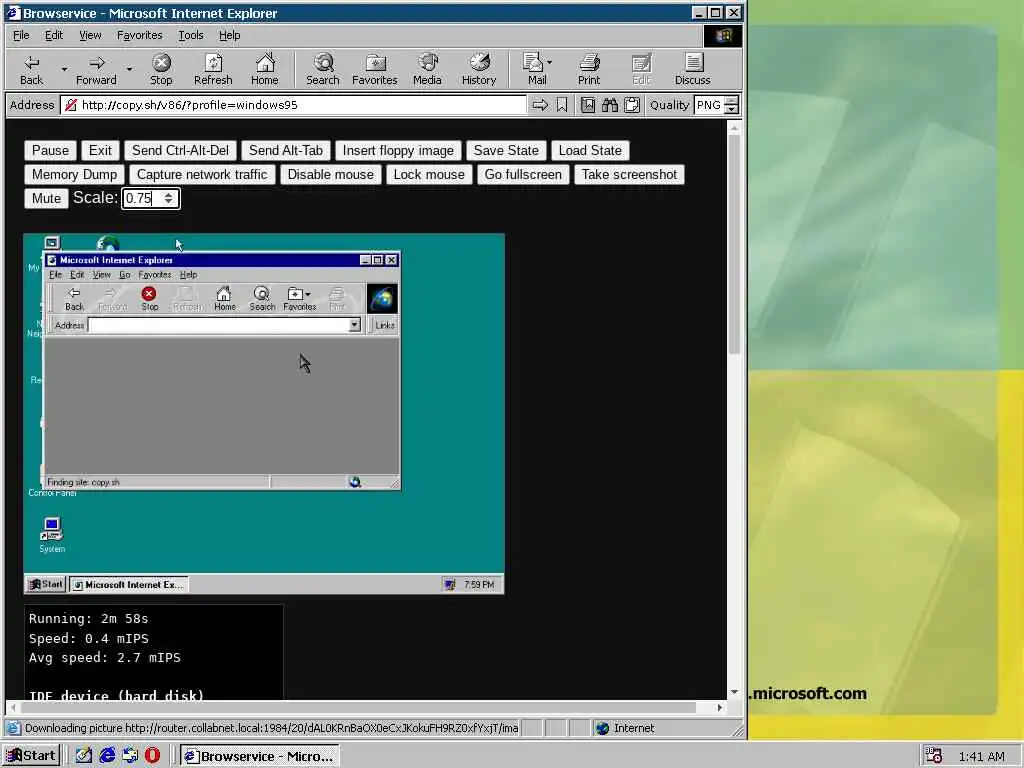This screenshot has height=768, width=1024.
Task: Go to the Home page icon
Action: pos(264,69)
